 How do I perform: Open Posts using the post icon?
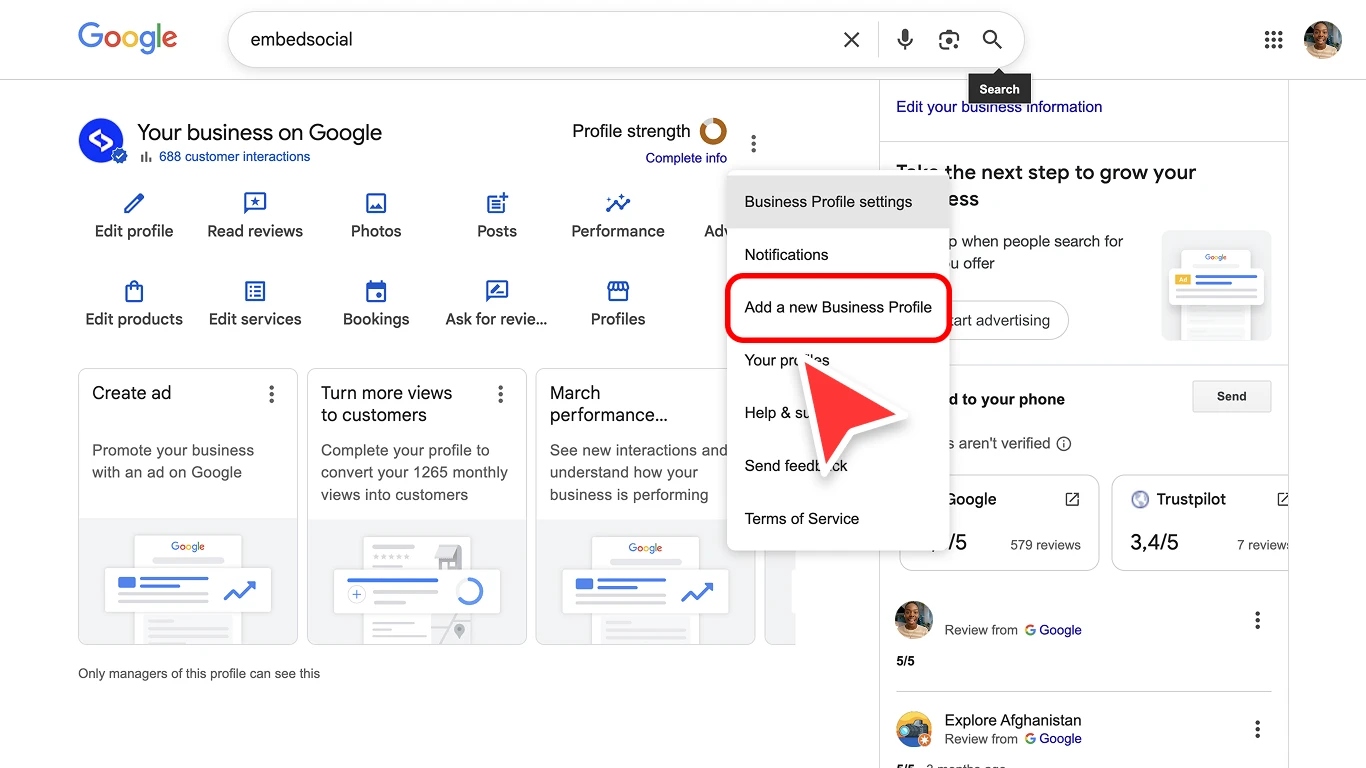(496, 204)
